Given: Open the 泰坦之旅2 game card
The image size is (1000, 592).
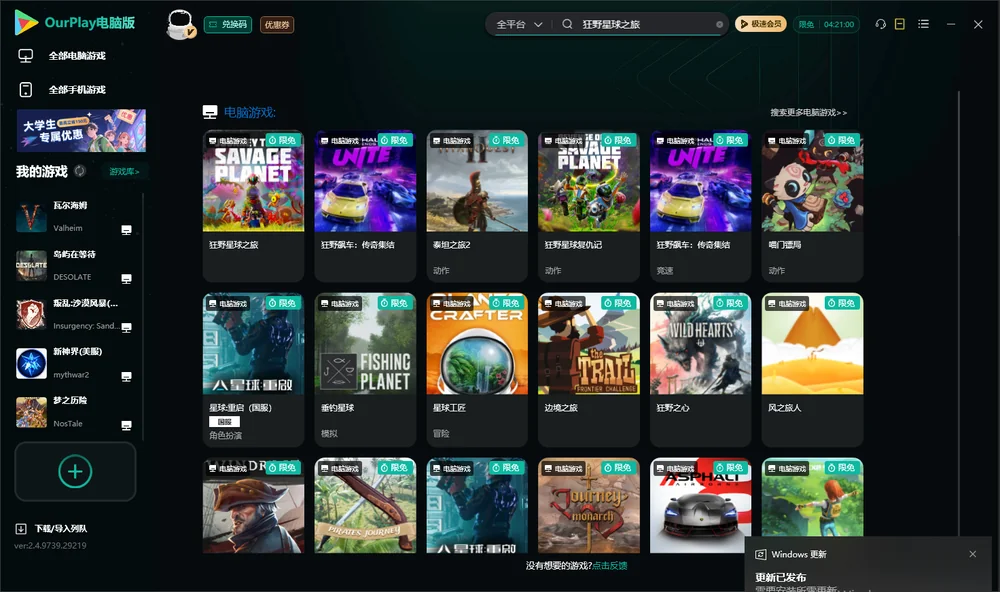Looking at the screenshot, I should (x=477, y=205).
